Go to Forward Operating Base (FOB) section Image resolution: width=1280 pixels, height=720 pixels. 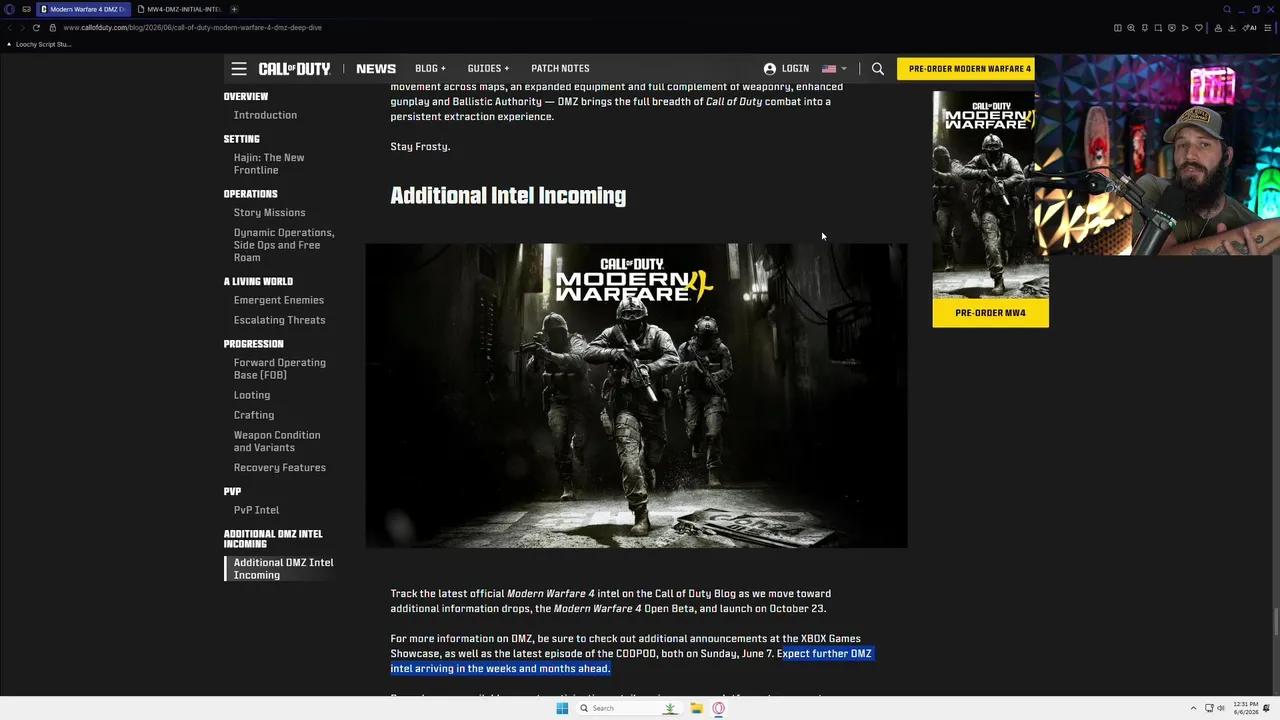click(x=280, y=369)
